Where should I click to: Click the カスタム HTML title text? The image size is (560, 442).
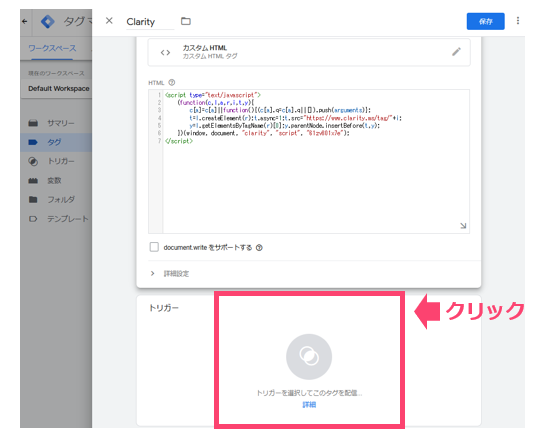205,48
